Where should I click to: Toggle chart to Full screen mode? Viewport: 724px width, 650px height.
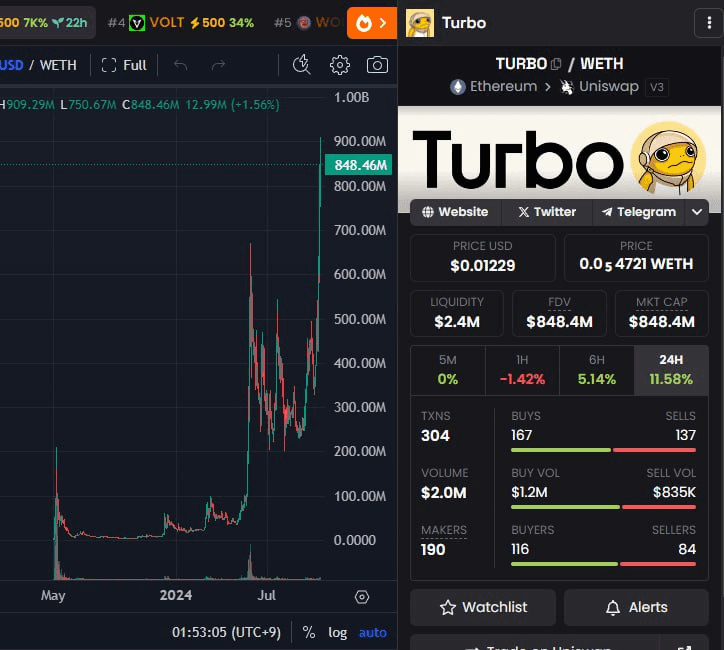tap(124, 65)
